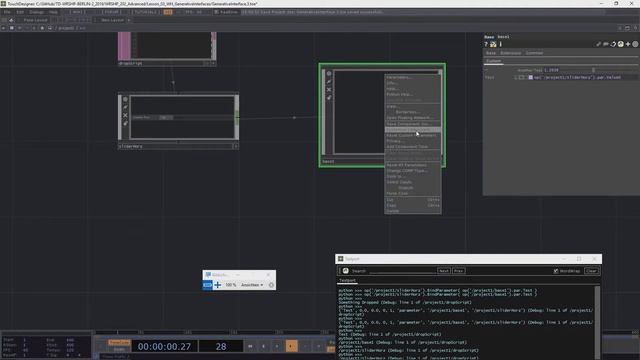Jump to start of timeline

250,346
